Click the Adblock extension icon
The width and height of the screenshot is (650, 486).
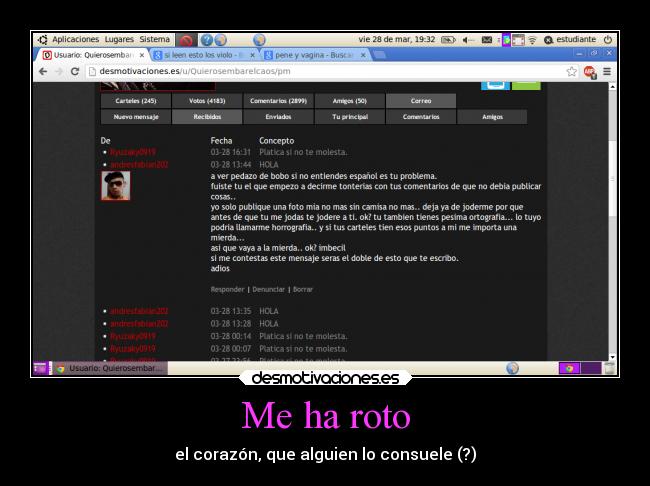[x=589, y=72]
